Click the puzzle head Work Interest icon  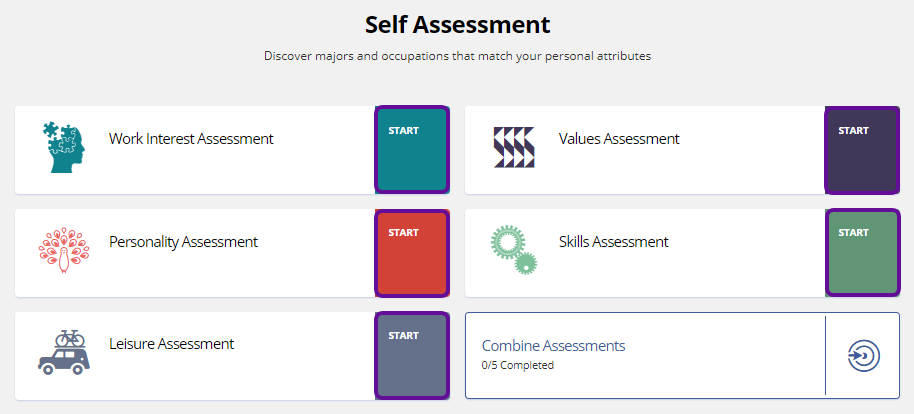point(64,147)
